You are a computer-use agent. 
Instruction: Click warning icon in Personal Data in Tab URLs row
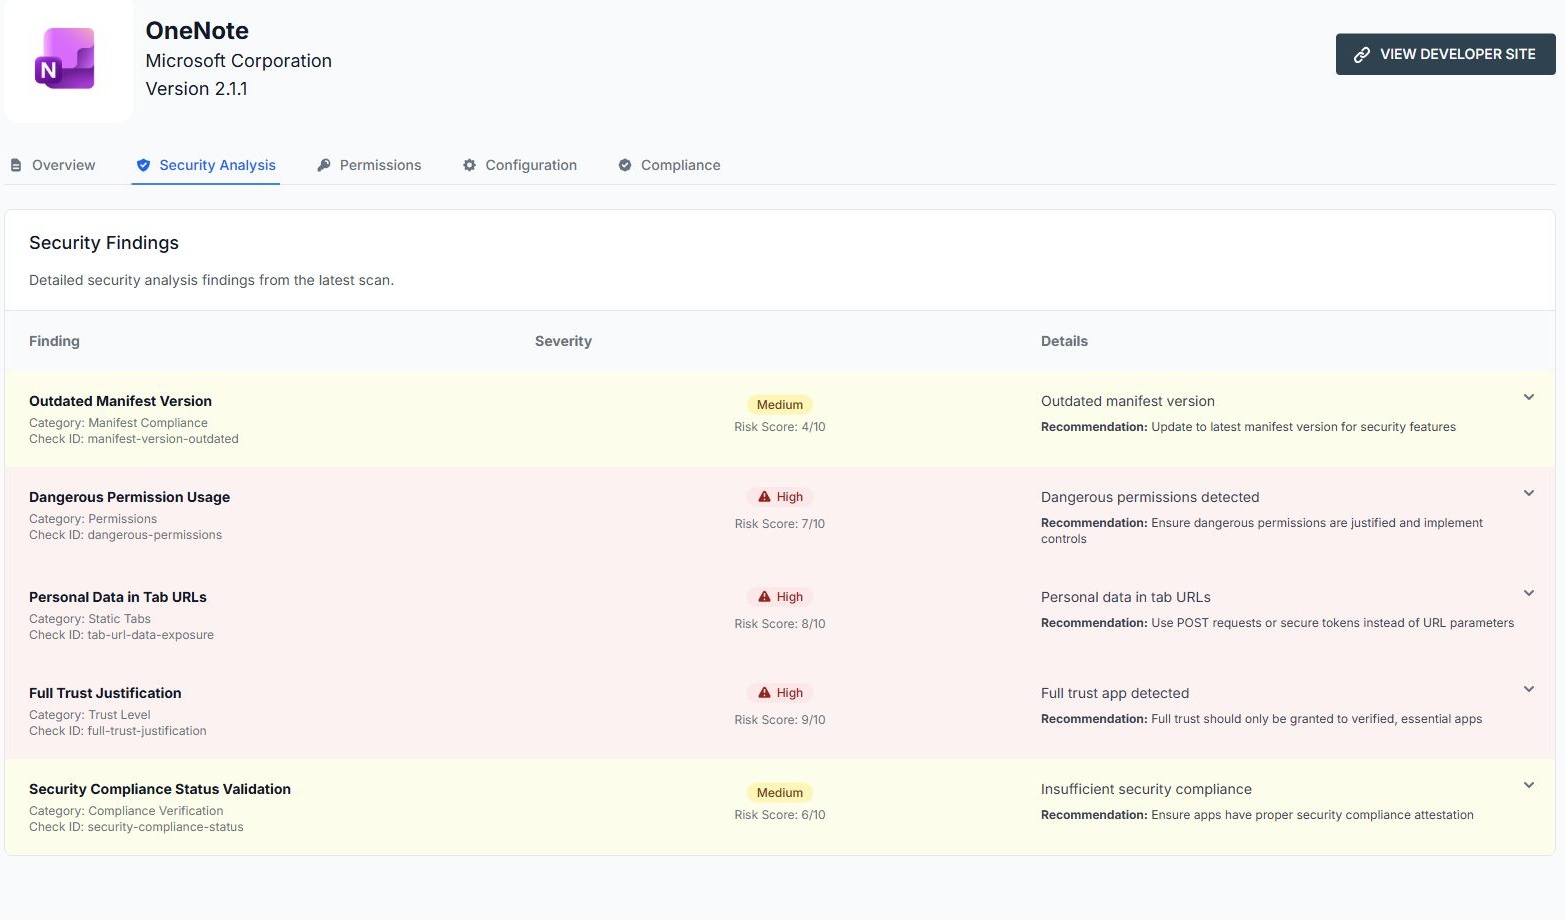tap(764, 597)
